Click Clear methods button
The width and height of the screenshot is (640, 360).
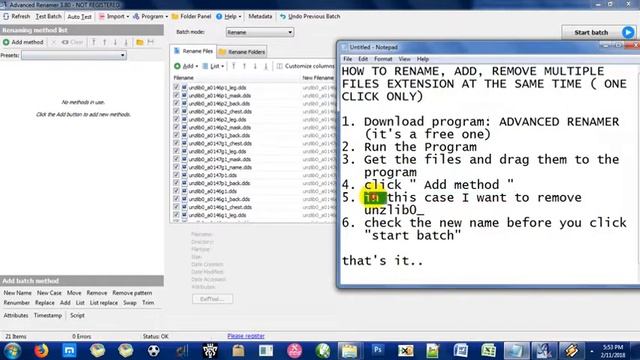(x=72, y=42)
